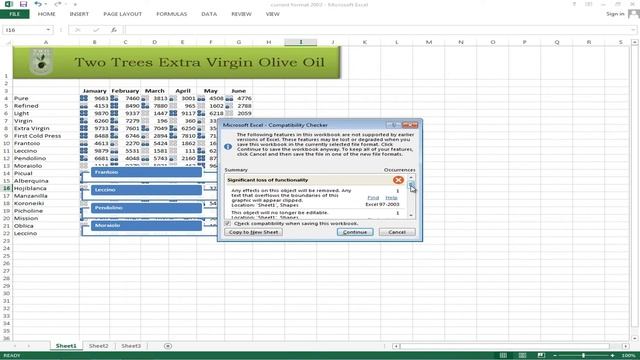Click the info icon in Compatibility Checker

[228, 147]
